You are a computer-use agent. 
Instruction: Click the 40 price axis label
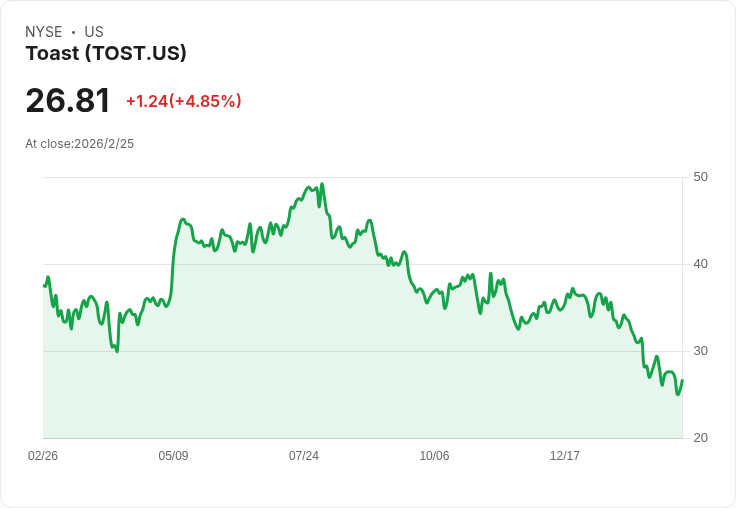coord(701,264)
